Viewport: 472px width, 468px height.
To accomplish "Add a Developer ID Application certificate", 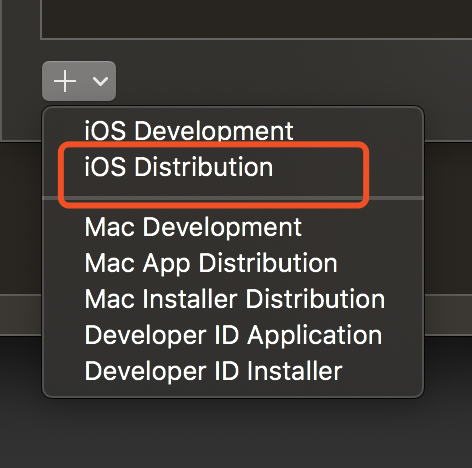I will (233, 335).
